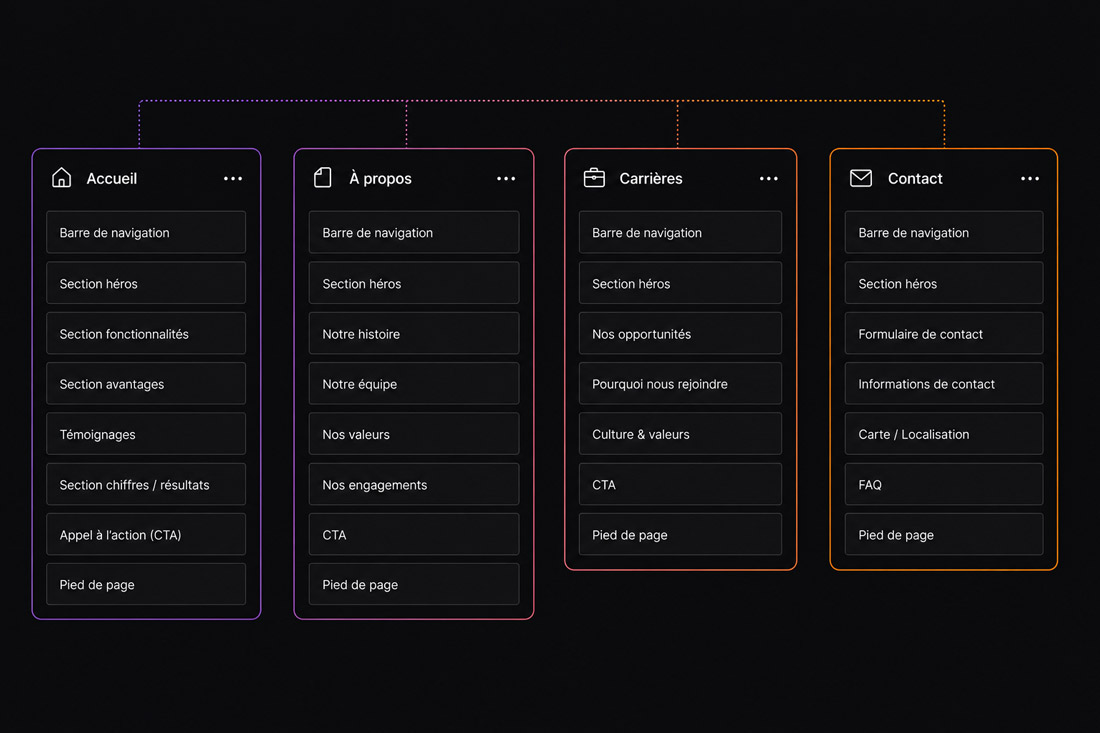Select the Carrières page title
Screen dimensions: 1100x733
coord(651,179)
